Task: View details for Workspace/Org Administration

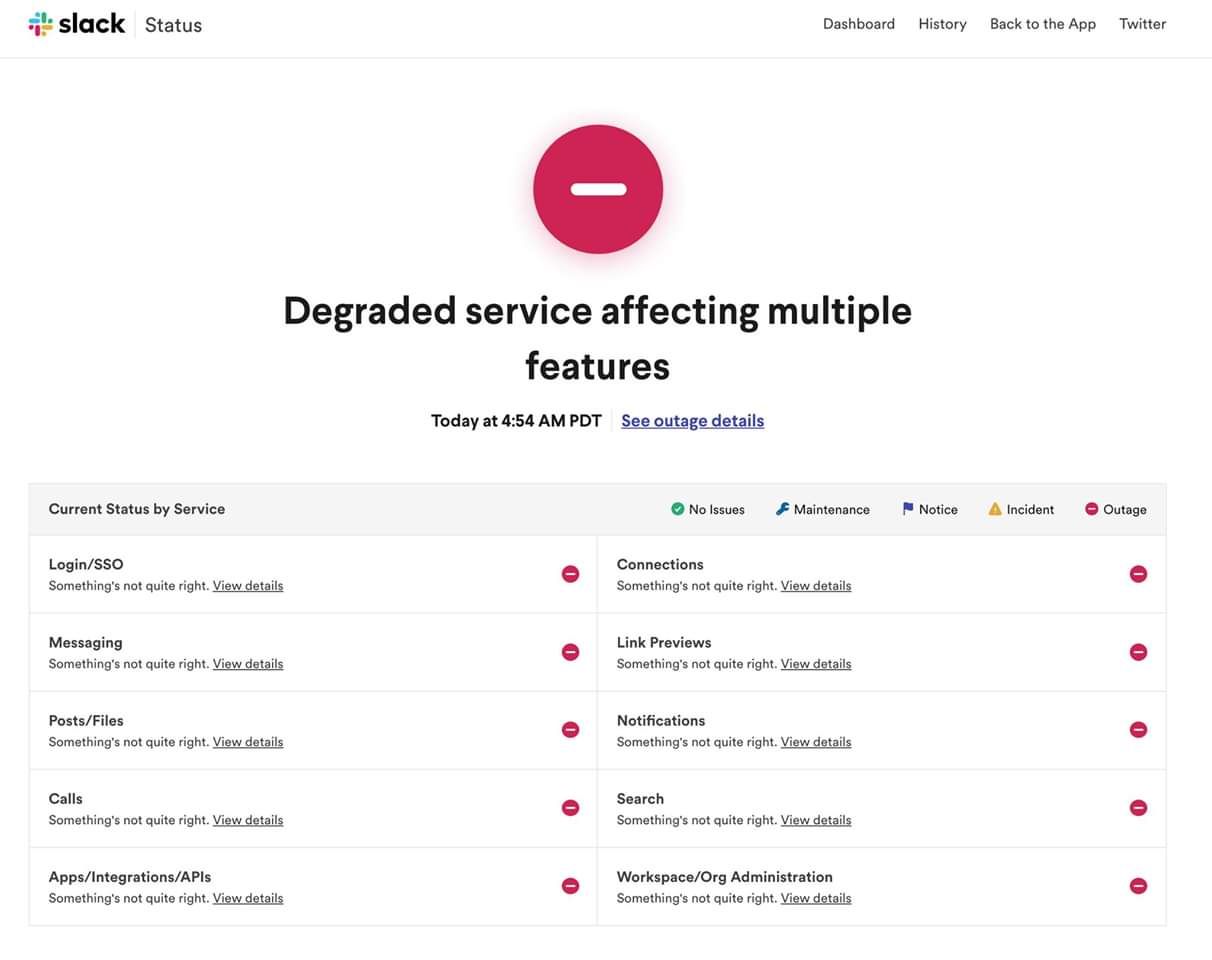Action: pyautogui.click(x=816, y=898)
